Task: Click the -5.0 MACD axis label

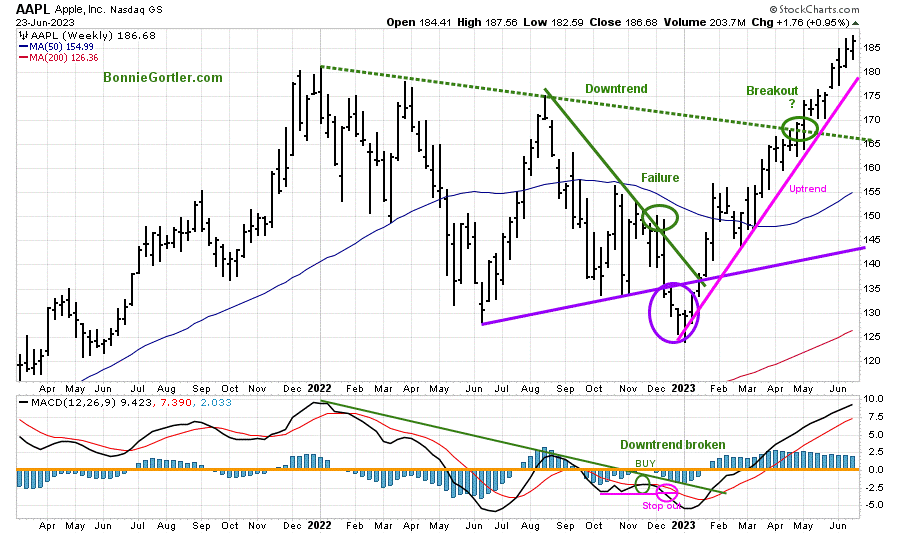Action: tap(874, 505)
